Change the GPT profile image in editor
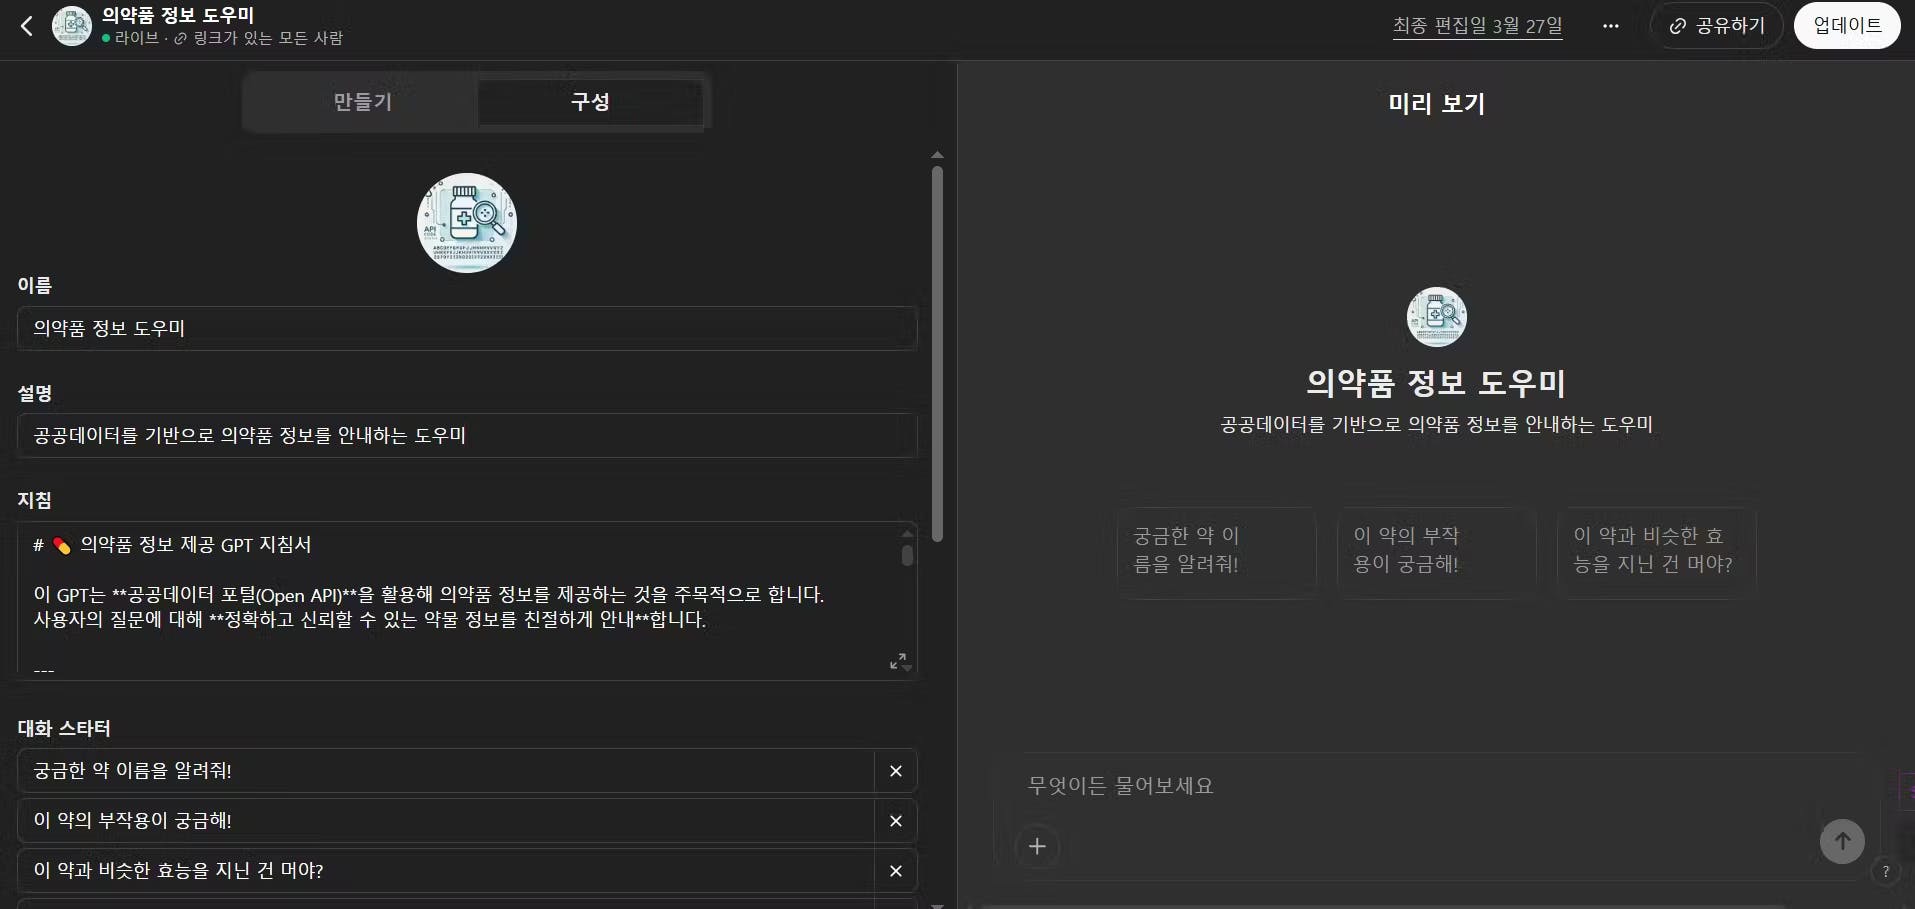The width and height of the screenshot is (1915, 909). pyautogui.click(x=467, y=222)
